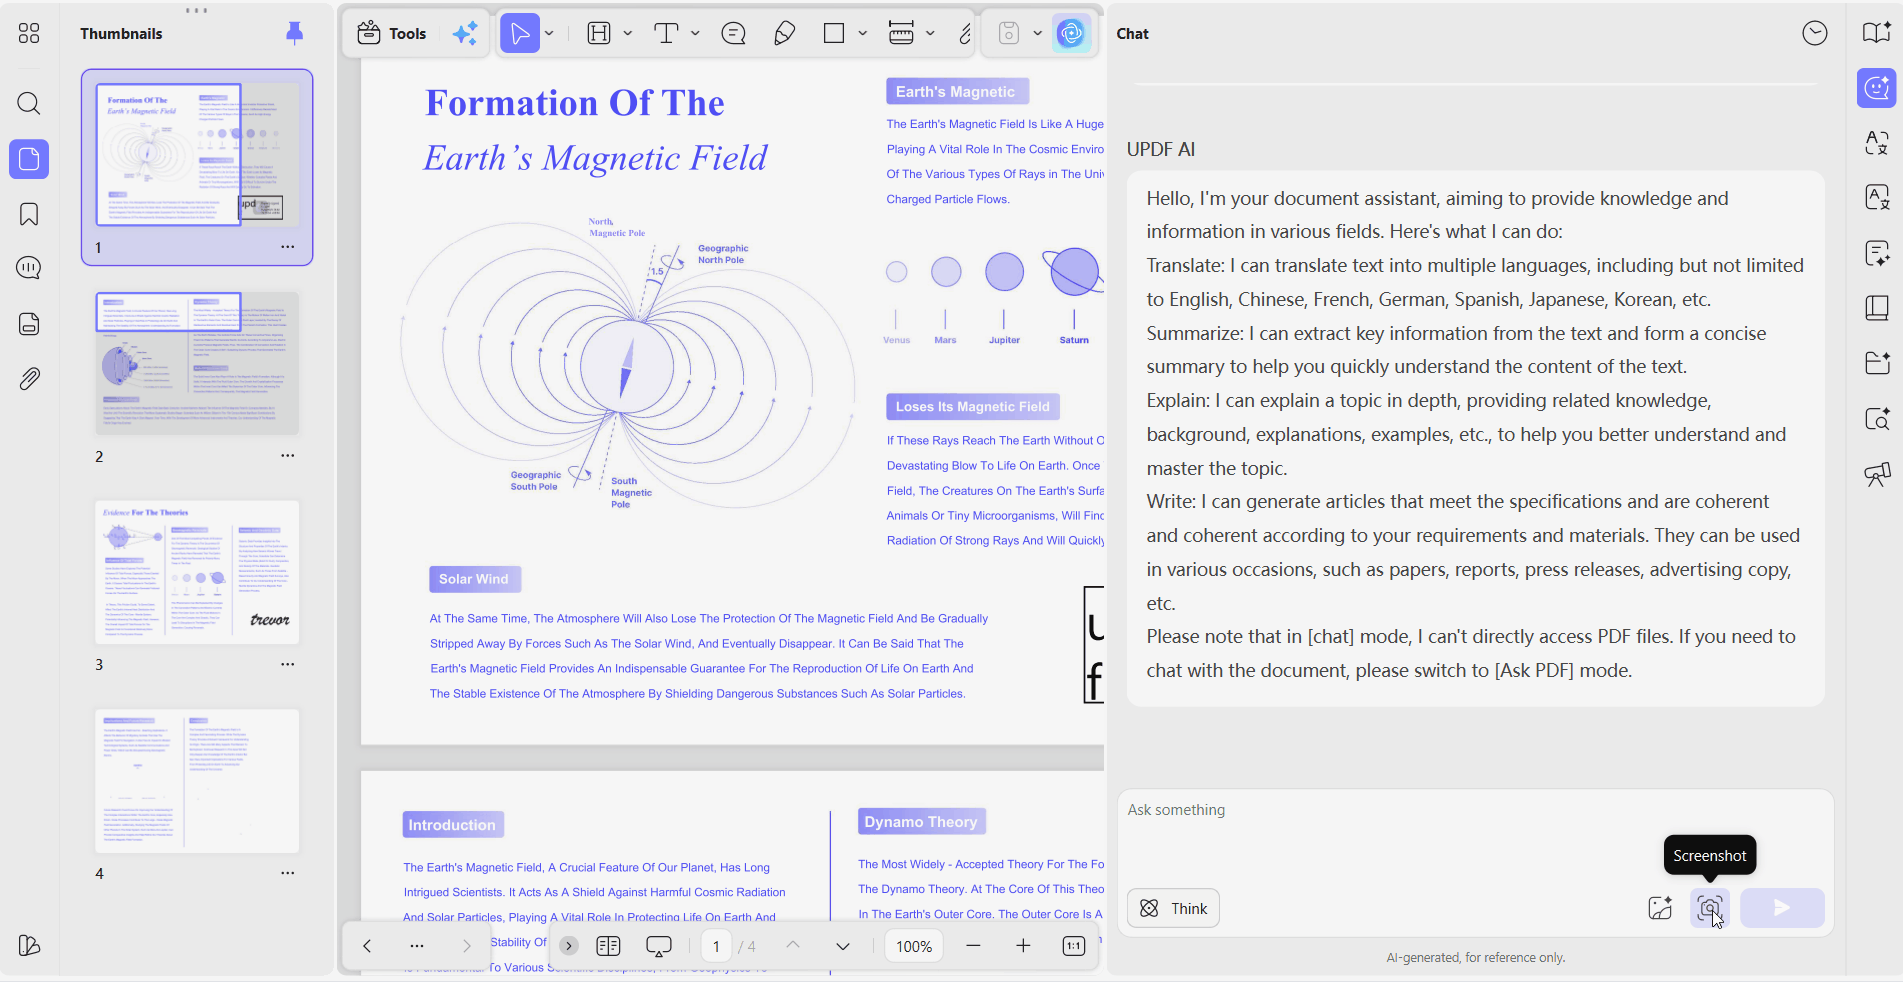Image resolution: width=1903 pixels, height=982 pixels.
Task: Open the search panel in left sidebar
Action: point(29,103)
